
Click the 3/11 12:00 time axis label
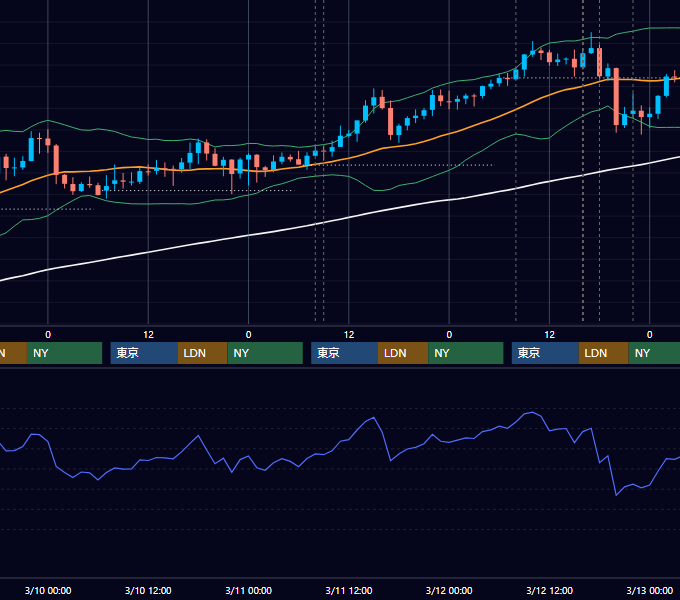[x=349, y=590]
